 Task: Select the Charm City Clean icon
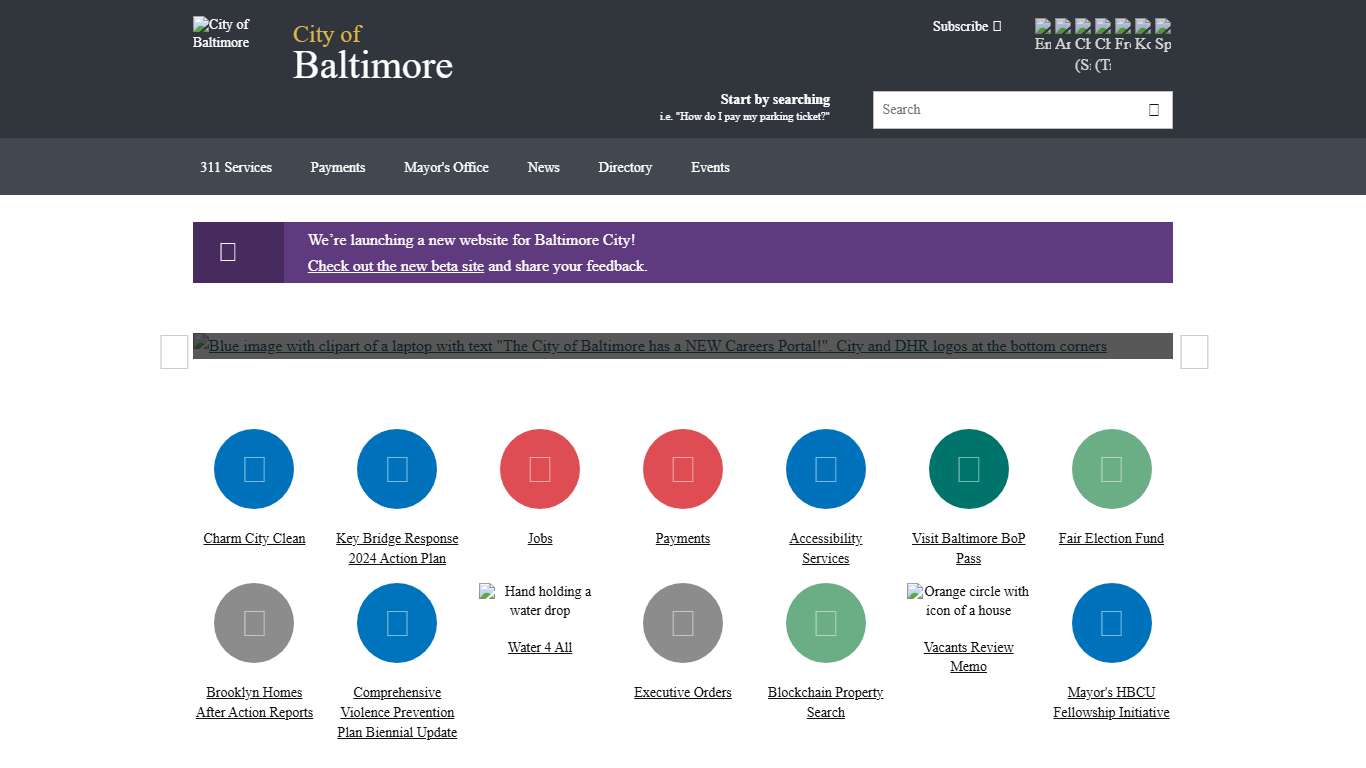point(254,468)
